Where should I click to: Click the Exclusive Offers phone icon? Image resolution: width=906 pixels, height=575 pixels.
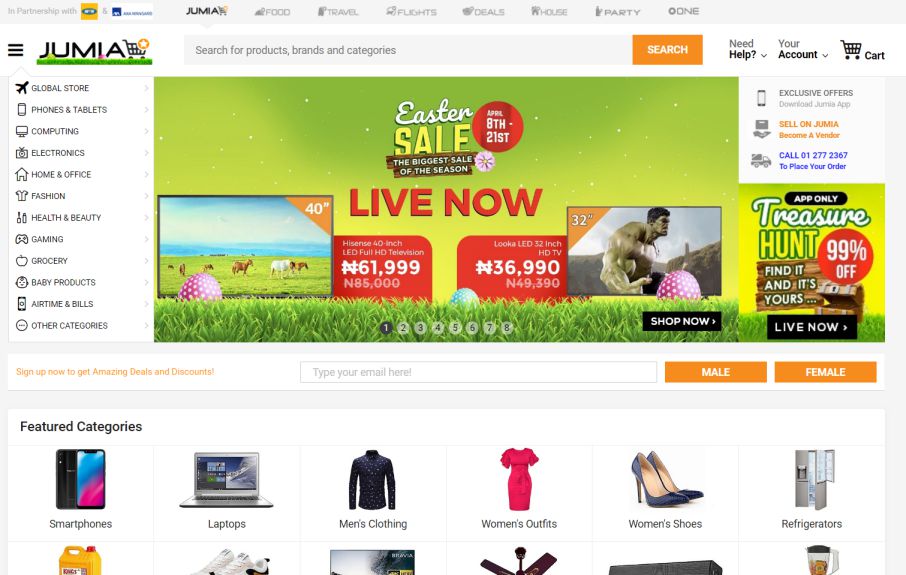pyautogui.click(x=762, y=98)
